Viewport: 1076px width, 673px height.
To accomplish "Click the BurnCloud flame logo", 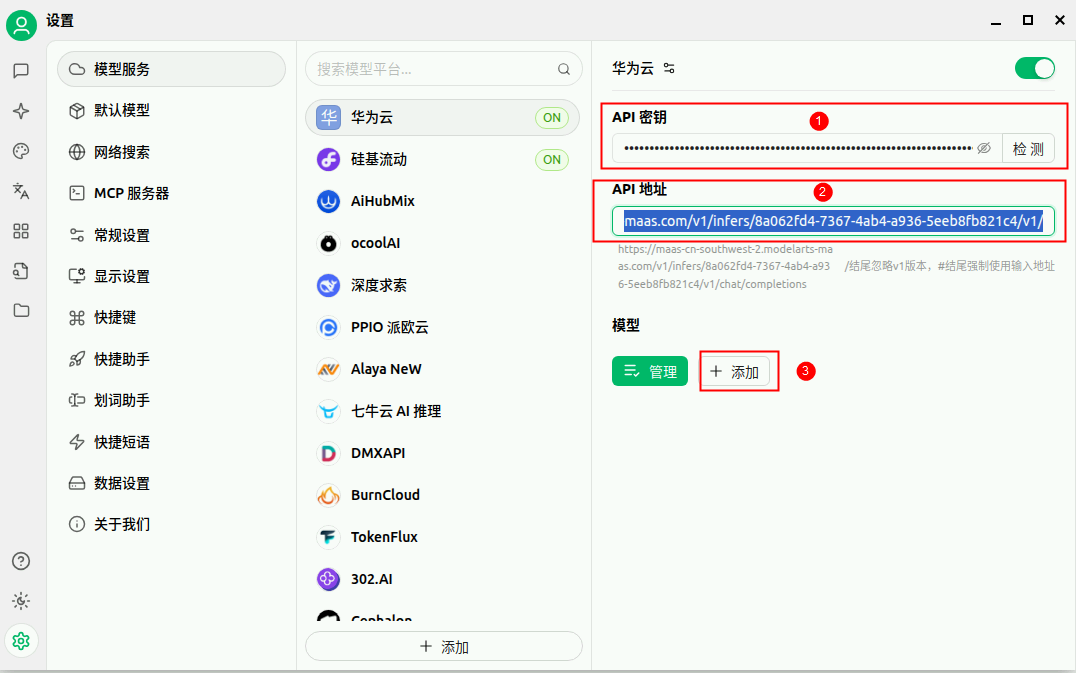I will click(x=329, y=495).
